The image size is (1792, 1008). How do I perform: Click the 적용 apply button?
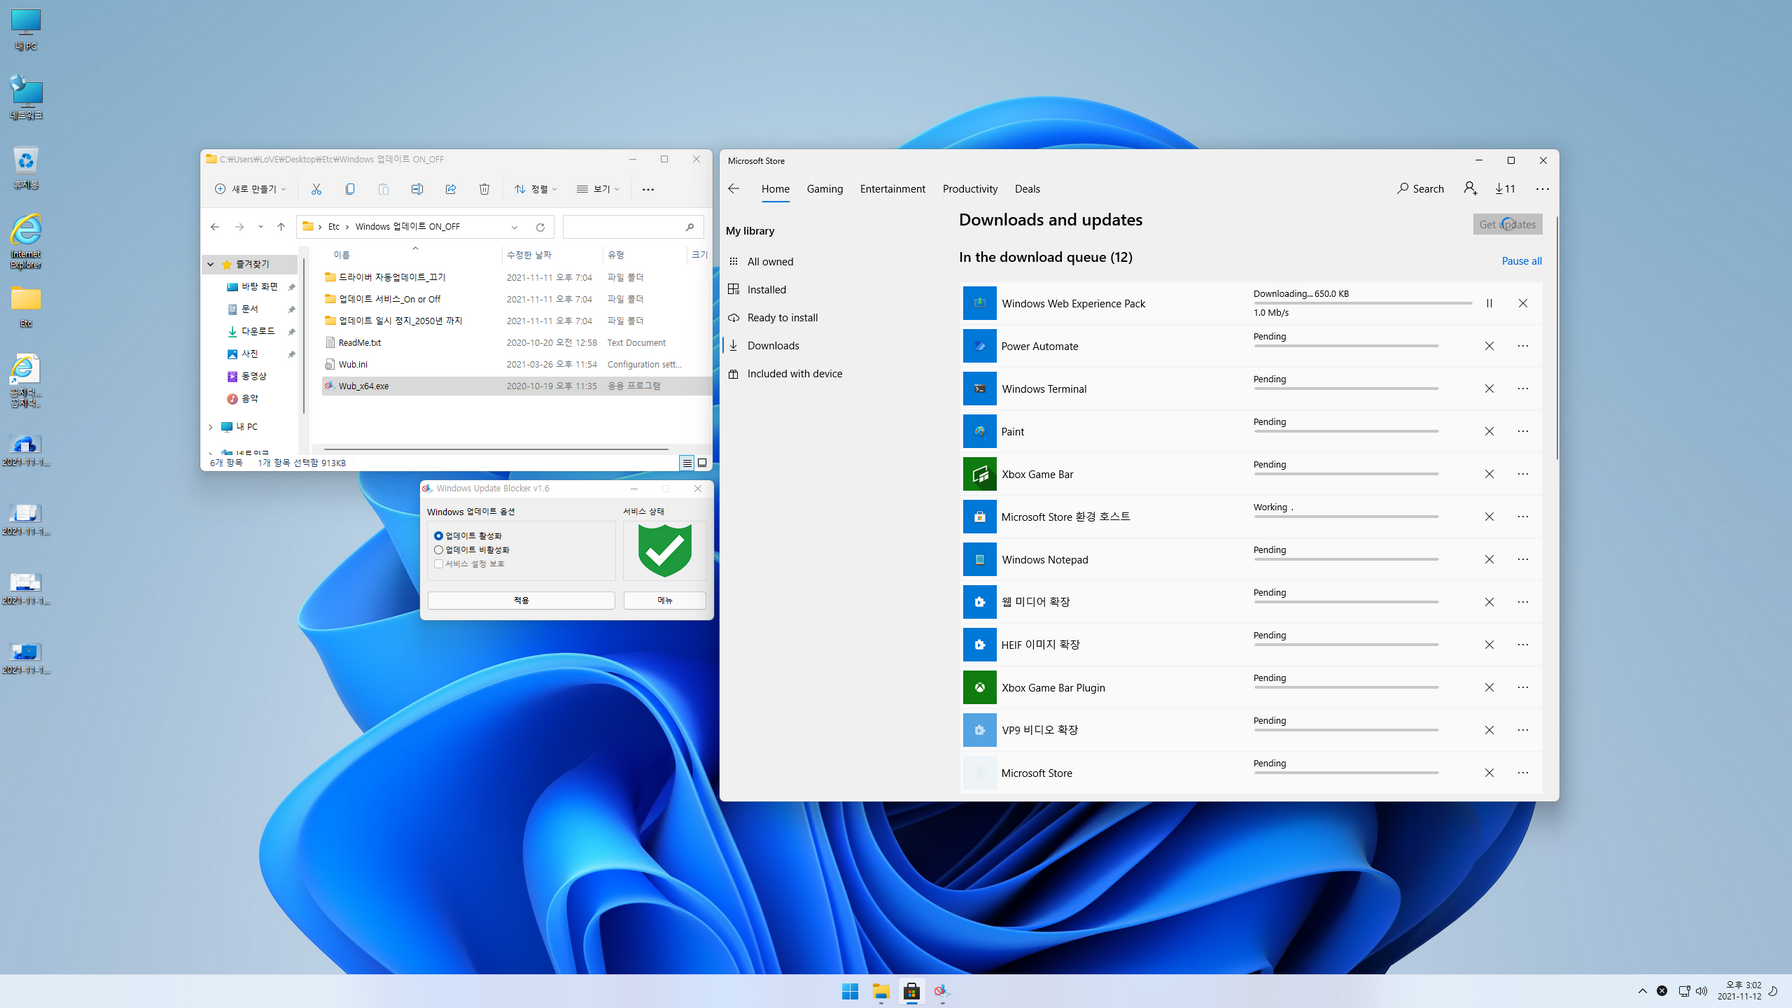coord(521,600)
